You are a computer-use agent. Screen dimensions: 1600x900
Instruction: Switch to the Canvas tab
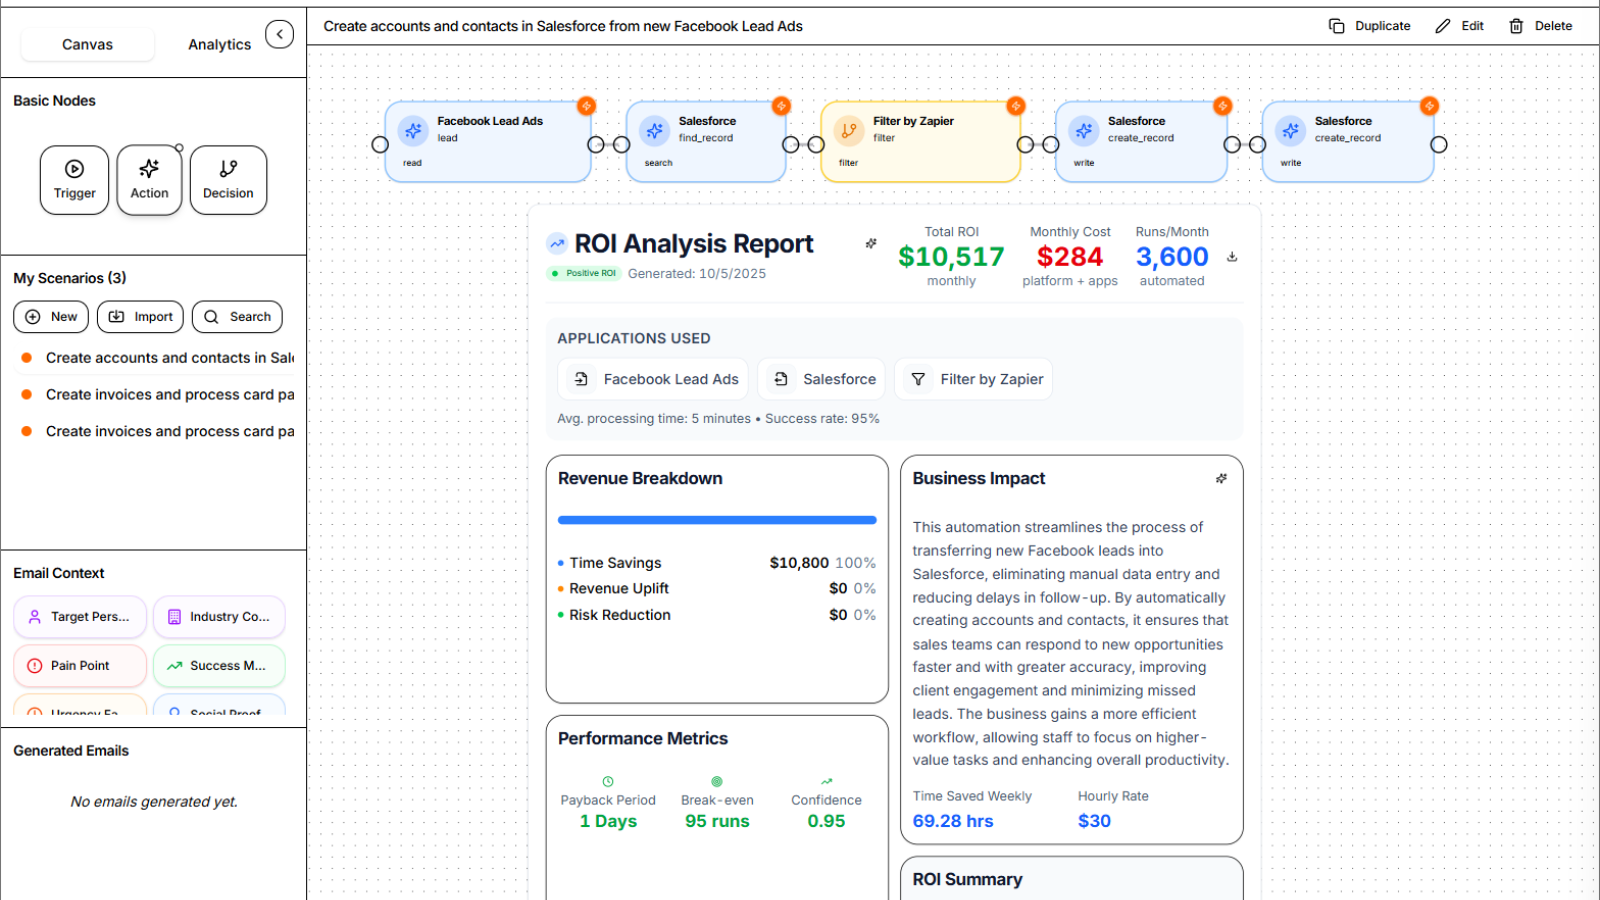[x=88, y=44]
